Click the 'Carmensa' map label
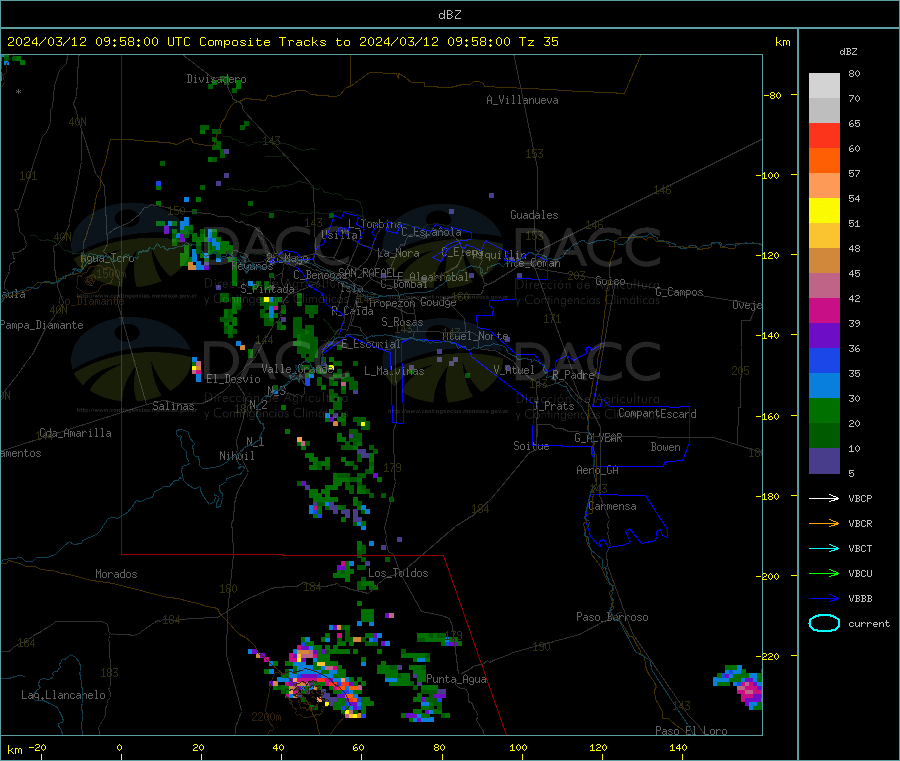This screenshot has width=900, height=761. click(612, 506)
